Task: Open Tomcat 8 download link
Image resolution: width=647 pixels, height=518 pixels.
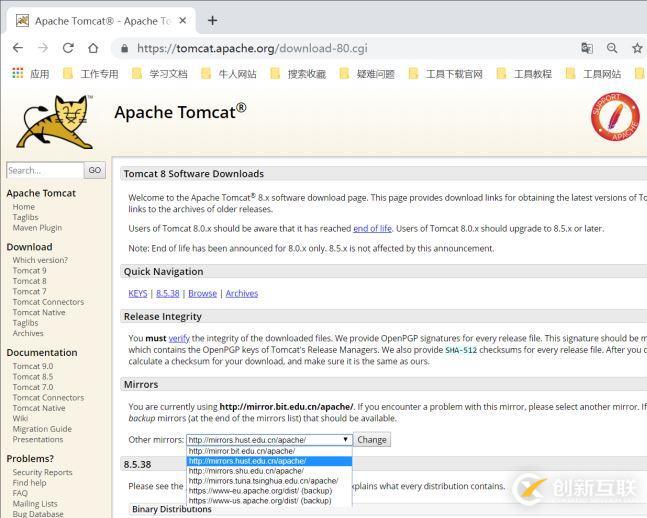Action: tap(29, 281)
